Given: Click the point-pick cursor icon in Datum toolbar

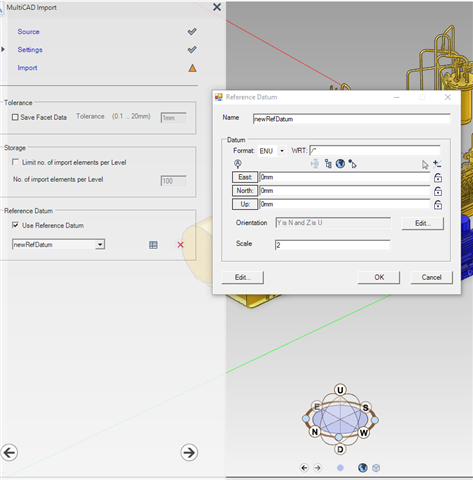Looking at the screenshot, I should (352, 164).
